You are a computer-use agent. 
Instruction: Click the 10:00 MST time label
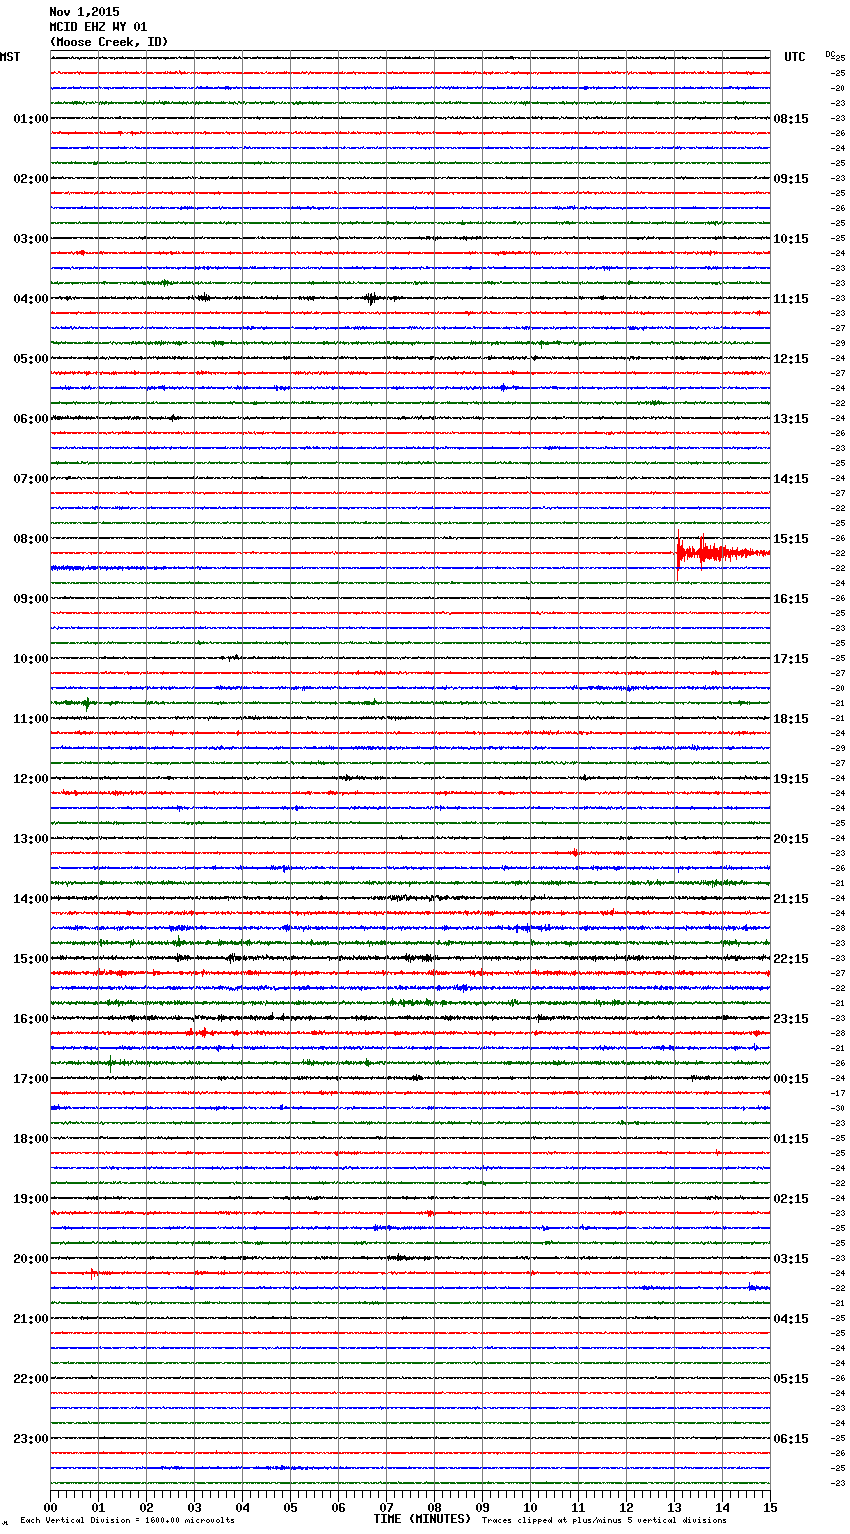[31, 659]
